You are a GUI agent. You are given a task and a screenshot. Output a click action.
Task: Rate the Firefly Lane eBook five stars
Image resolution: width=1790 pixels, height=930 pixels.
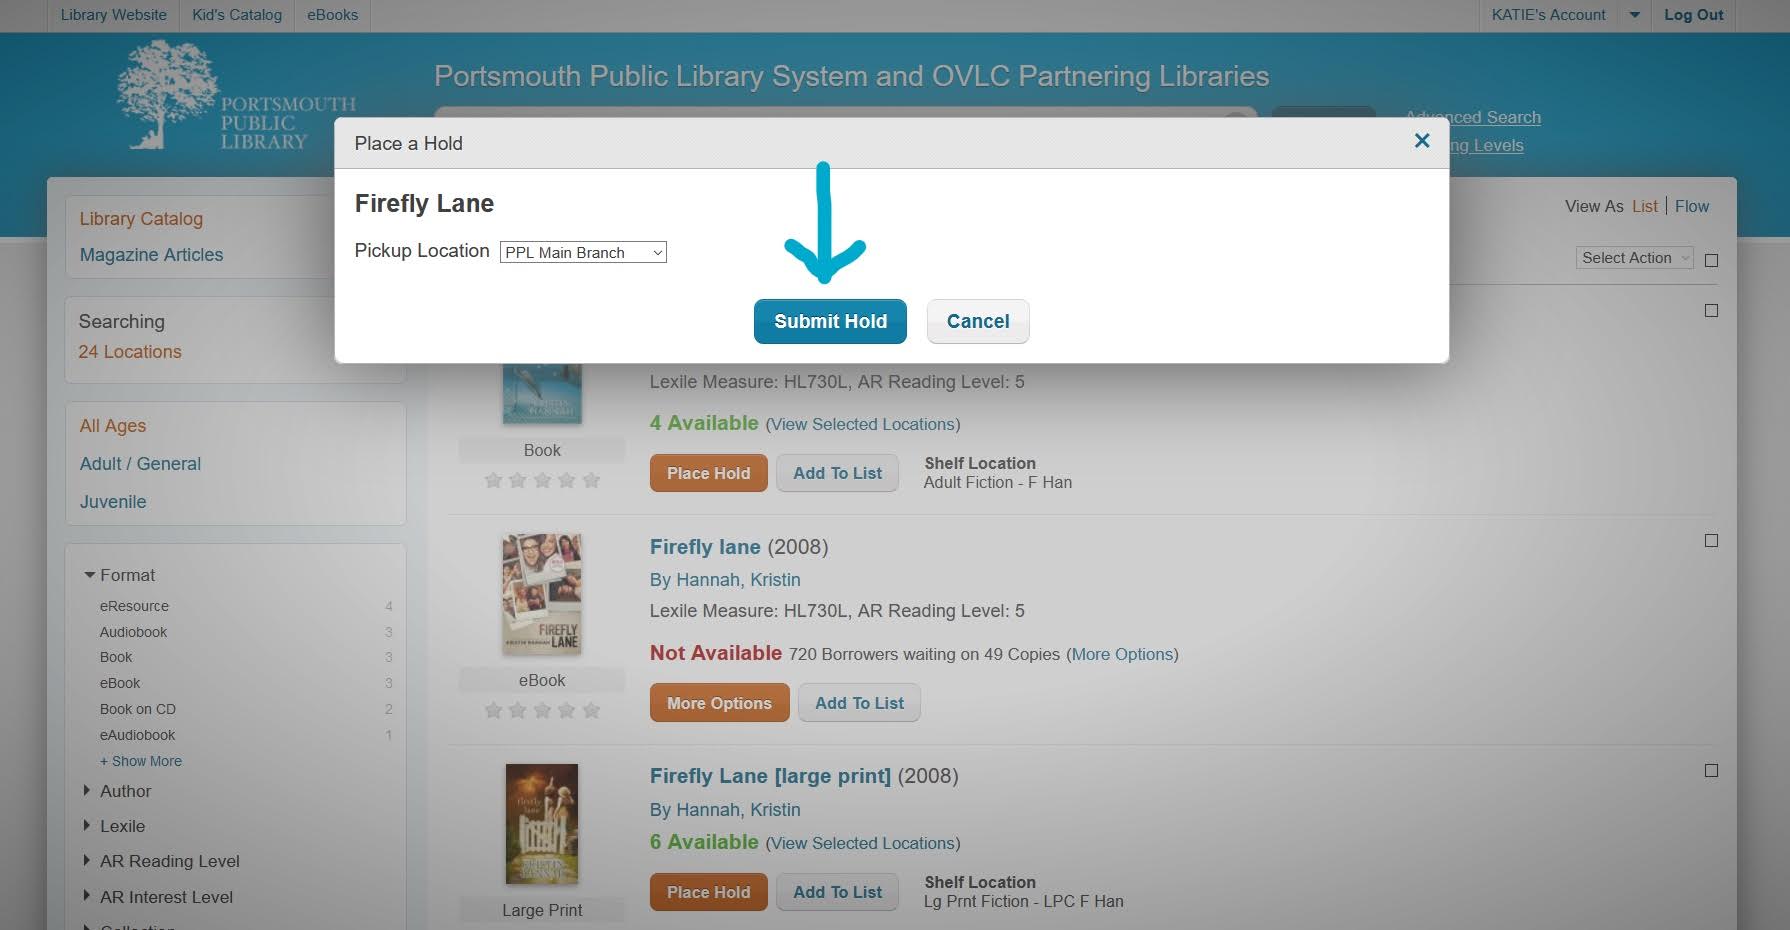[591, 711]
